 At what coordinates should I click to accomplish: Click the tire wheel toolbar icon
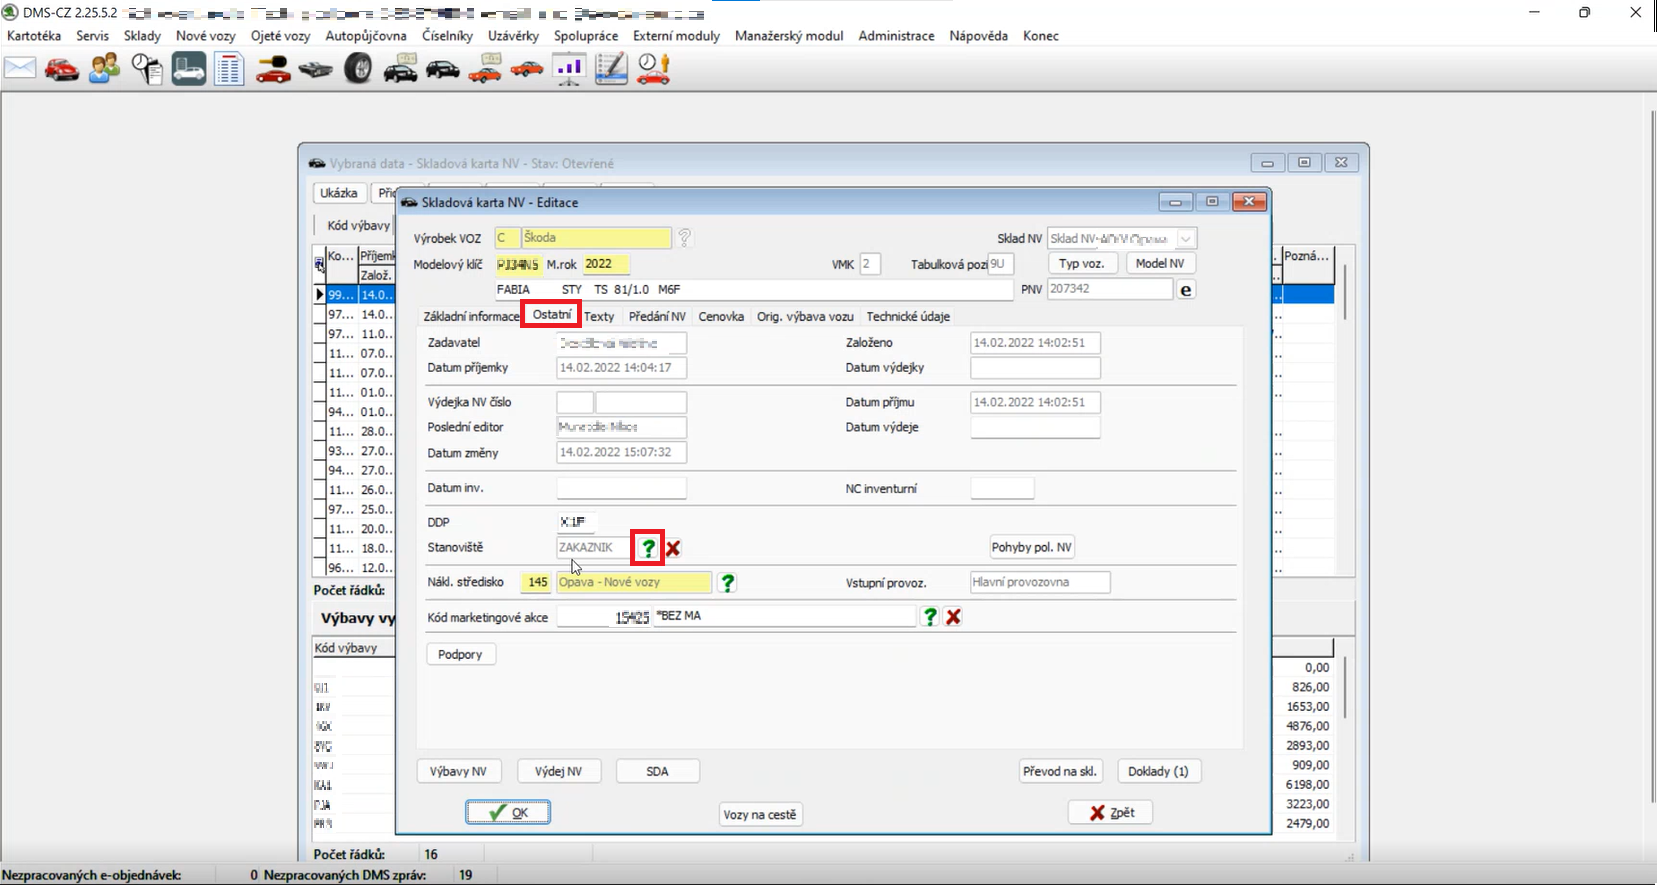point(358,68)
